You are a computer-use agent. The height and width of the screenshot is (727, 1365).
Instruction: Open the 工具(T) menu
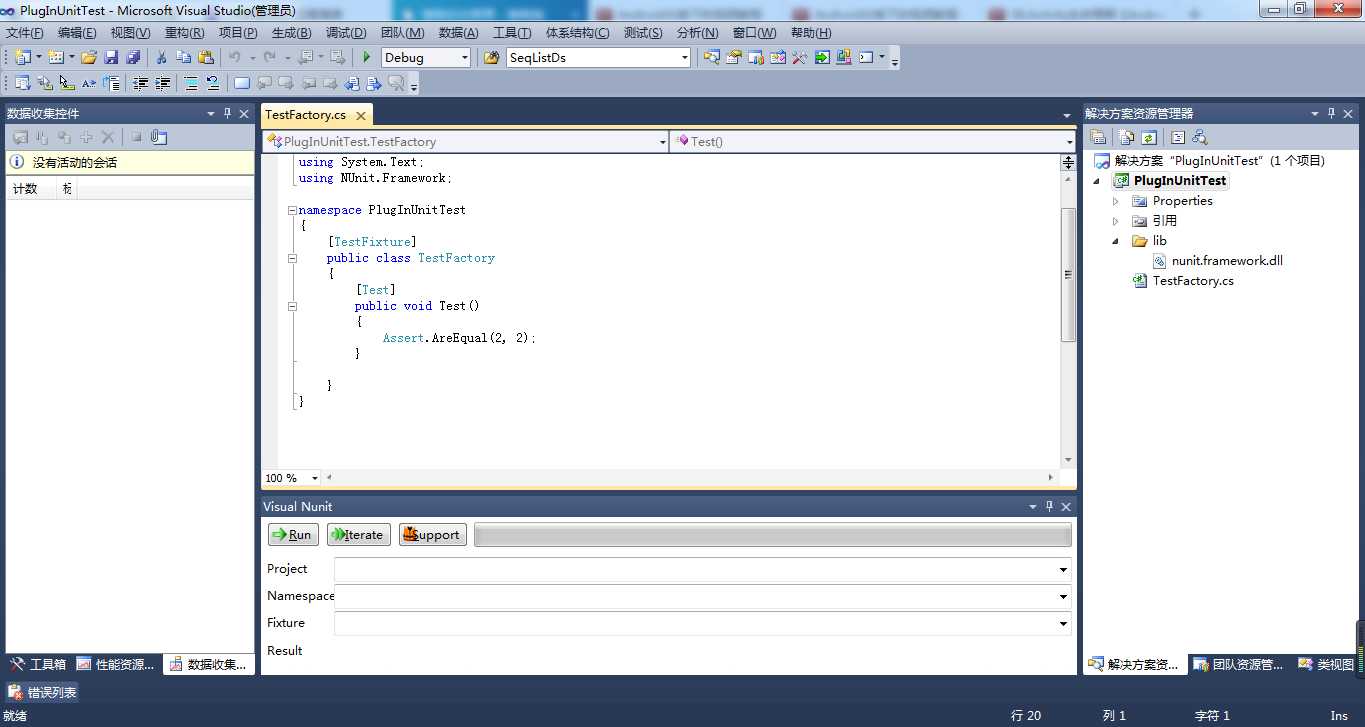coord(512,33)
